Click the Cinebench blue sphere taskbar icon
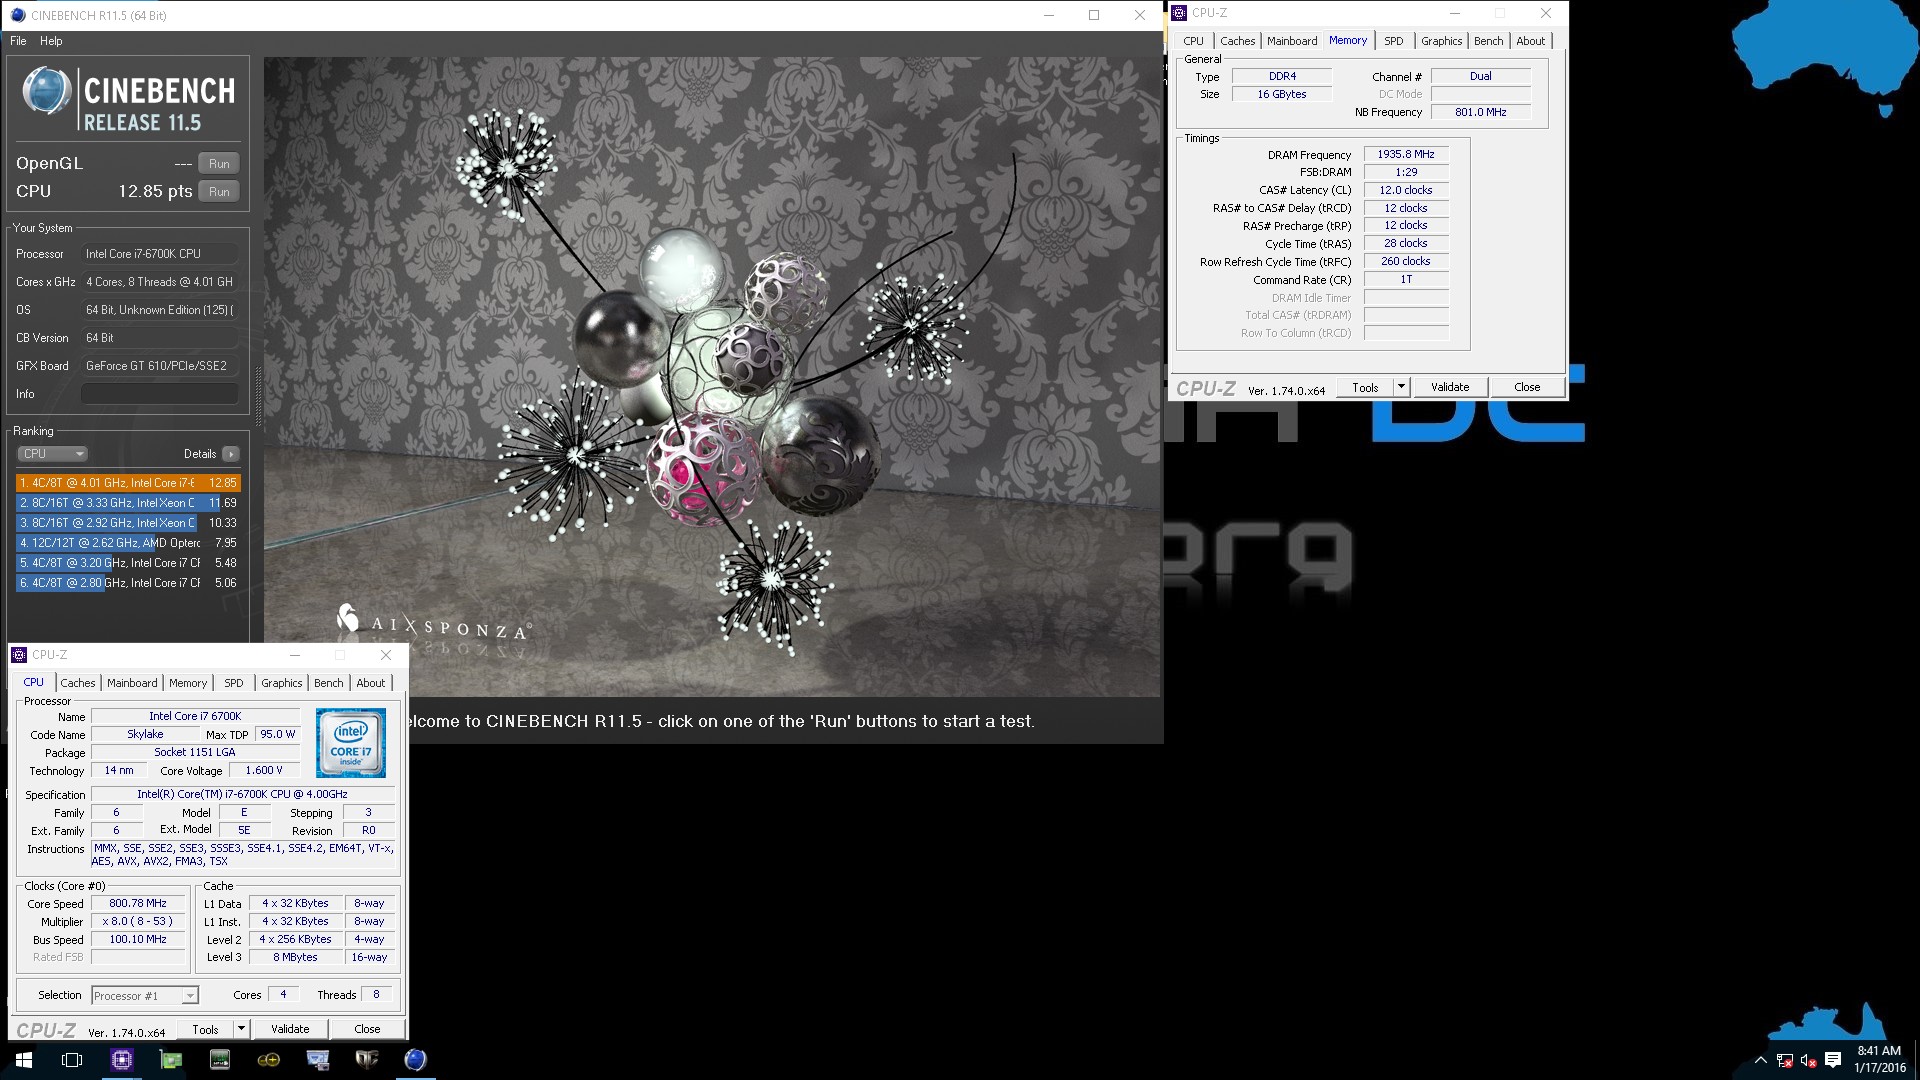Screen dimensions: 1920x1080 coord(416,1060)
